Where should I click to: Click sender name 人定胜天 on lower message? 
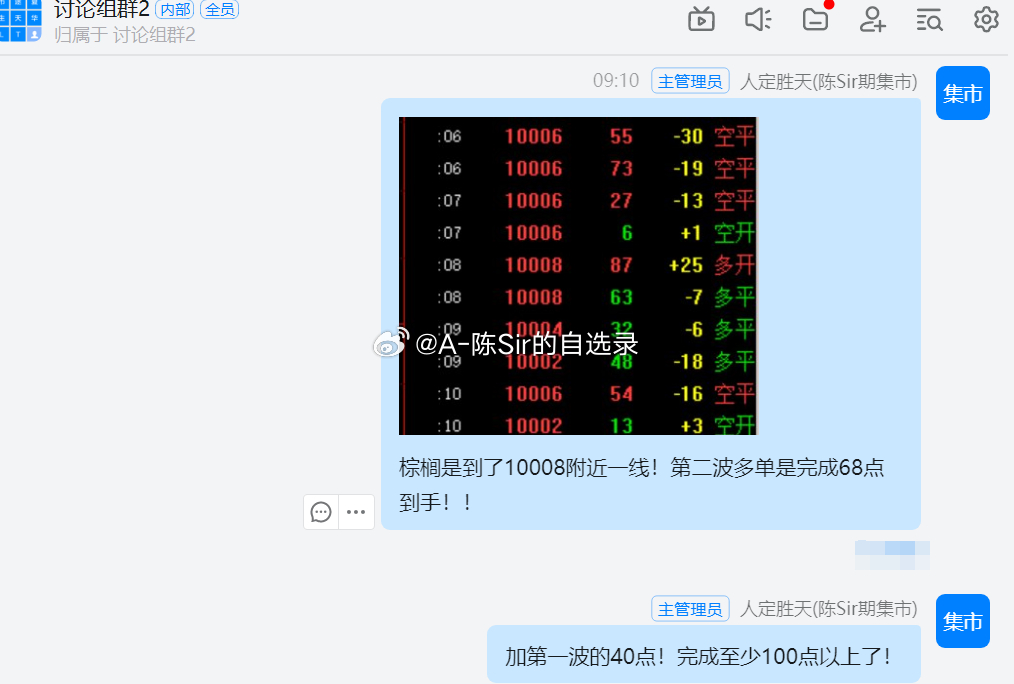tap(828, 609)
